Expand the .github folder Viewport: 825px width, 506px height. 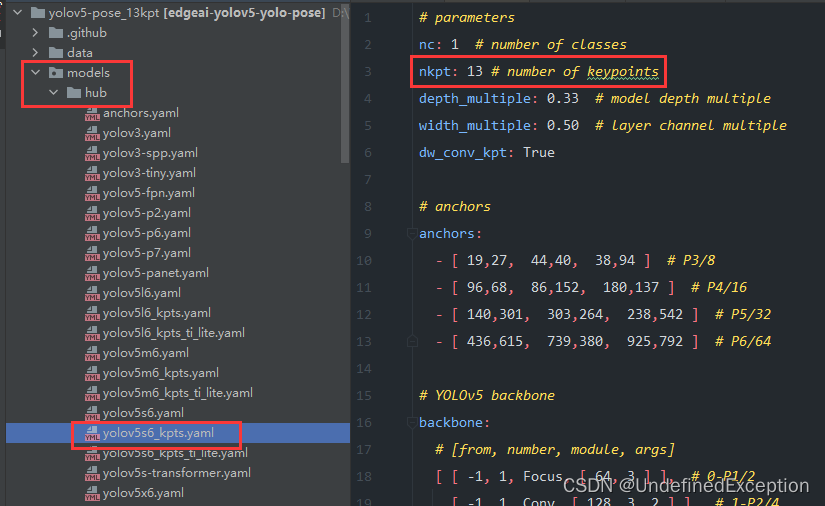click(x=35, y=33)
